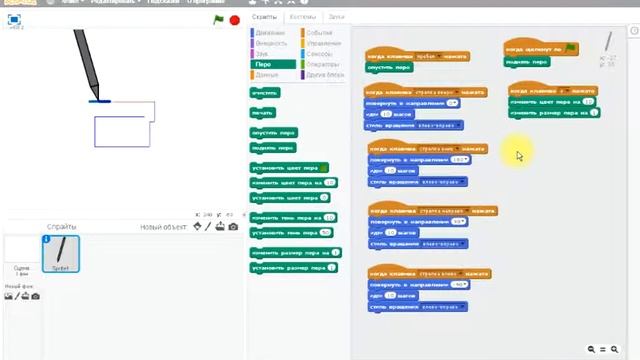The image size is (640, 360).
Task: Click the печать block in the palette
Action: coord(262,113)
